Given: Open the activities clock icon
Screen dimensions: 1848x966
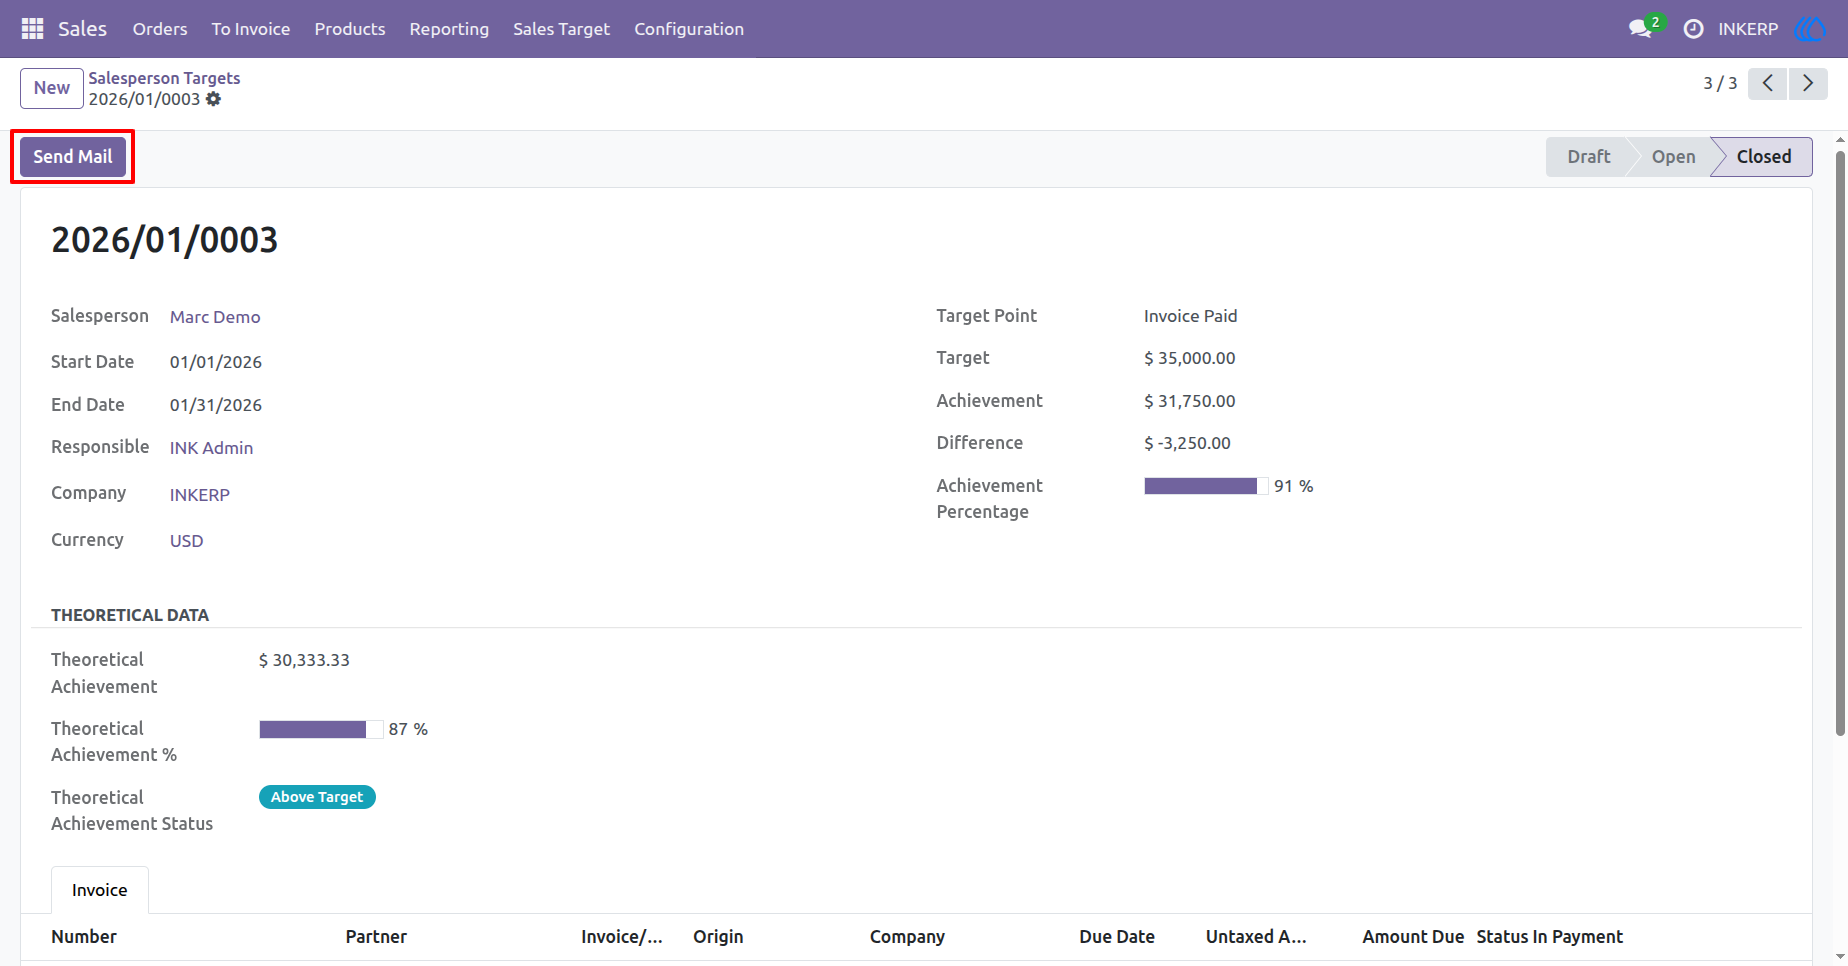Looking at the screenshot, I should (x=1693, y=29).
